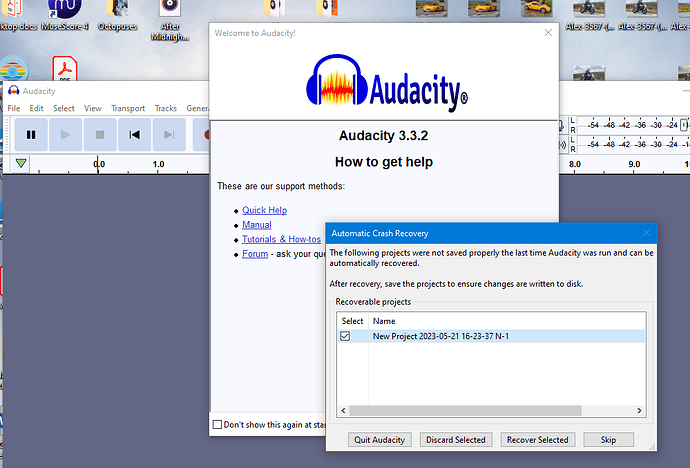Click the Play button in the toolbar
The width and height of the screenshot is (690, 468).
[x=65, y=135]
